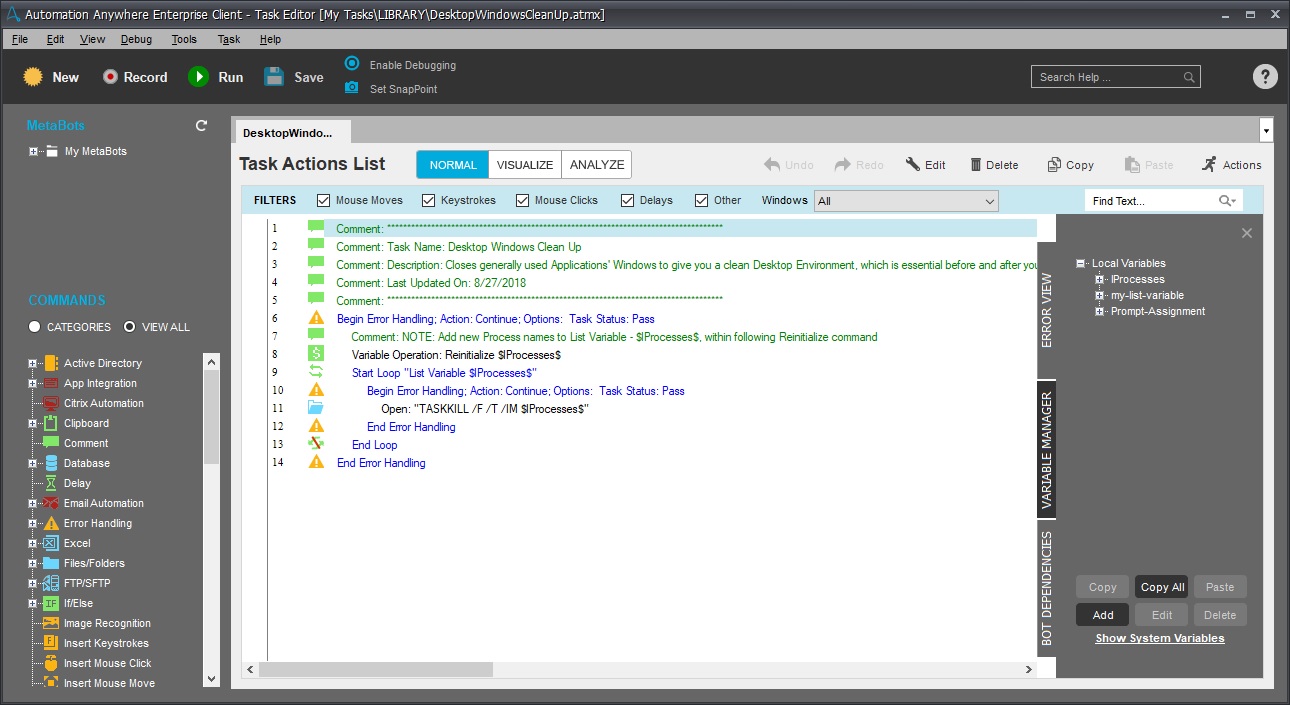Select the Error Handling warning icon command

click(52, 523)
